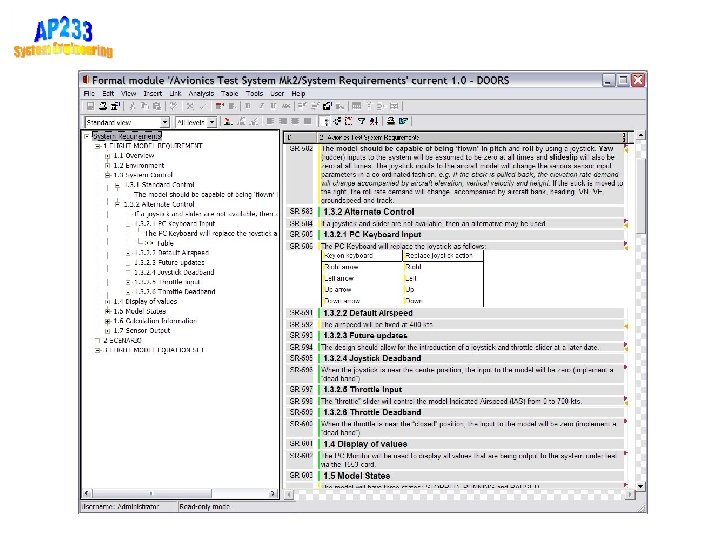
Task: Click the filter funnel icon
Action: click(x=361, y=121)
